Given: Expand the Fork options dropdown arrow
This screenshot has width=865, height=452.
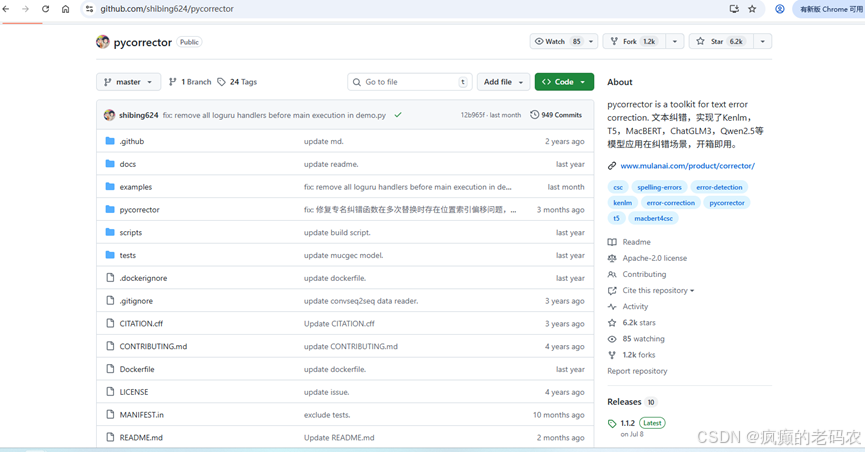Looking at the screenshot, I should [x=675, y=41].
